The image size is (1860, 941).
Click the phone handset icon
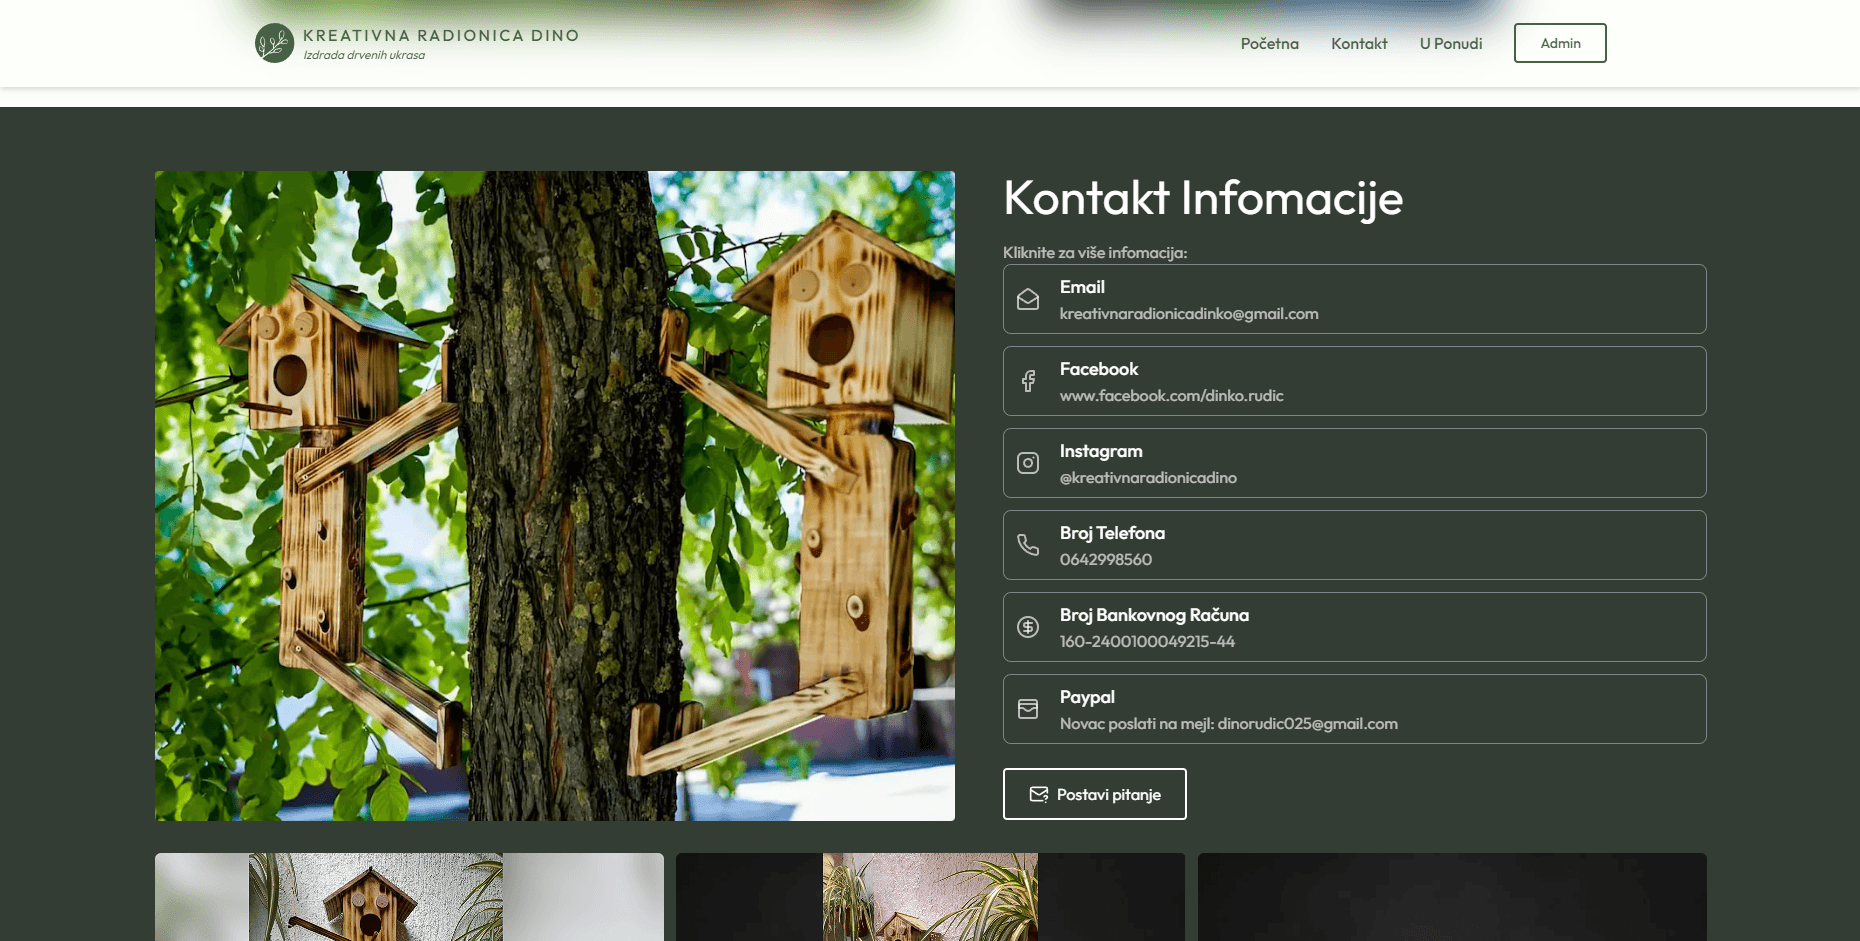click(x=1028, y=545)
